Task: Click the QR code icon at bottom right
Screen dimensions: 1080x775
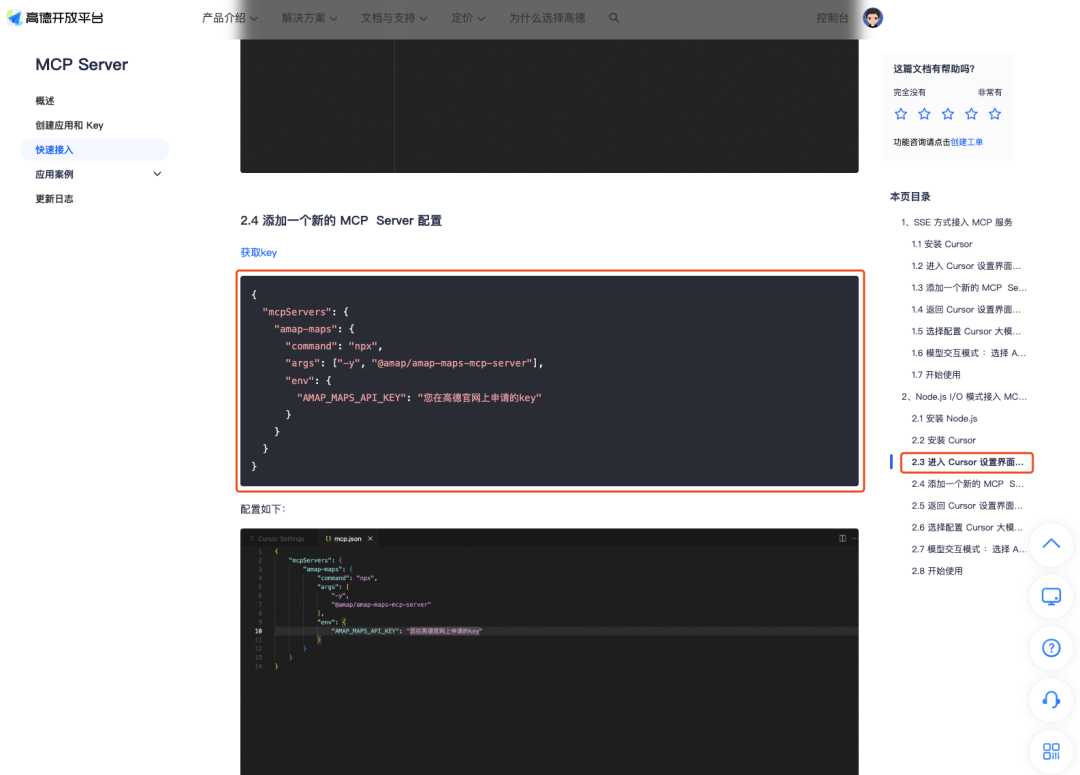Action: (x=1051, y=751)
